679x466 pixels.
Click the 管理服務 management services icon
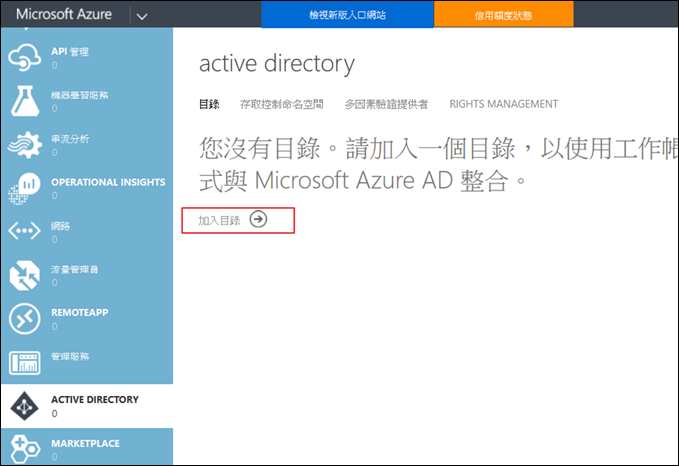click(24, 361)
